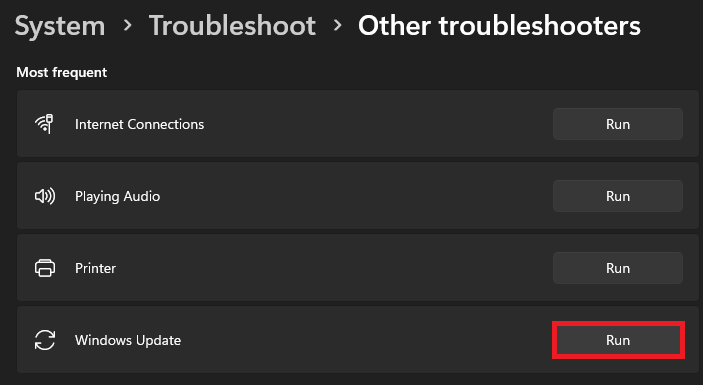Click the Most frequent section heading
Image resolution: width=703 pixels, height=385 pixels.
pyautogui.click(x=61, y=72)
